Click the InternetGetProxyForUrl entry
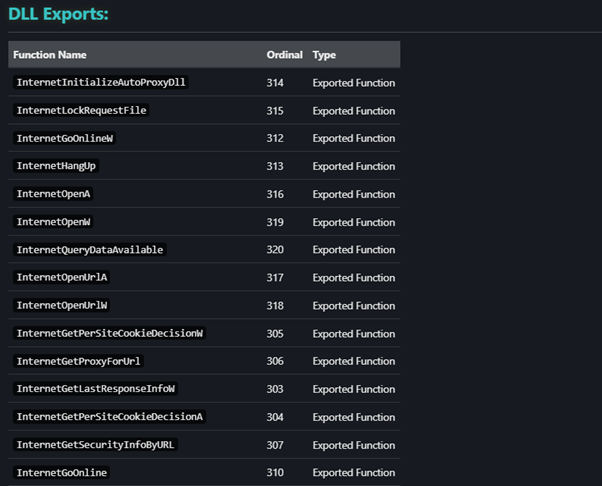This screenshot has width=602, height=486. pos(78,361)
